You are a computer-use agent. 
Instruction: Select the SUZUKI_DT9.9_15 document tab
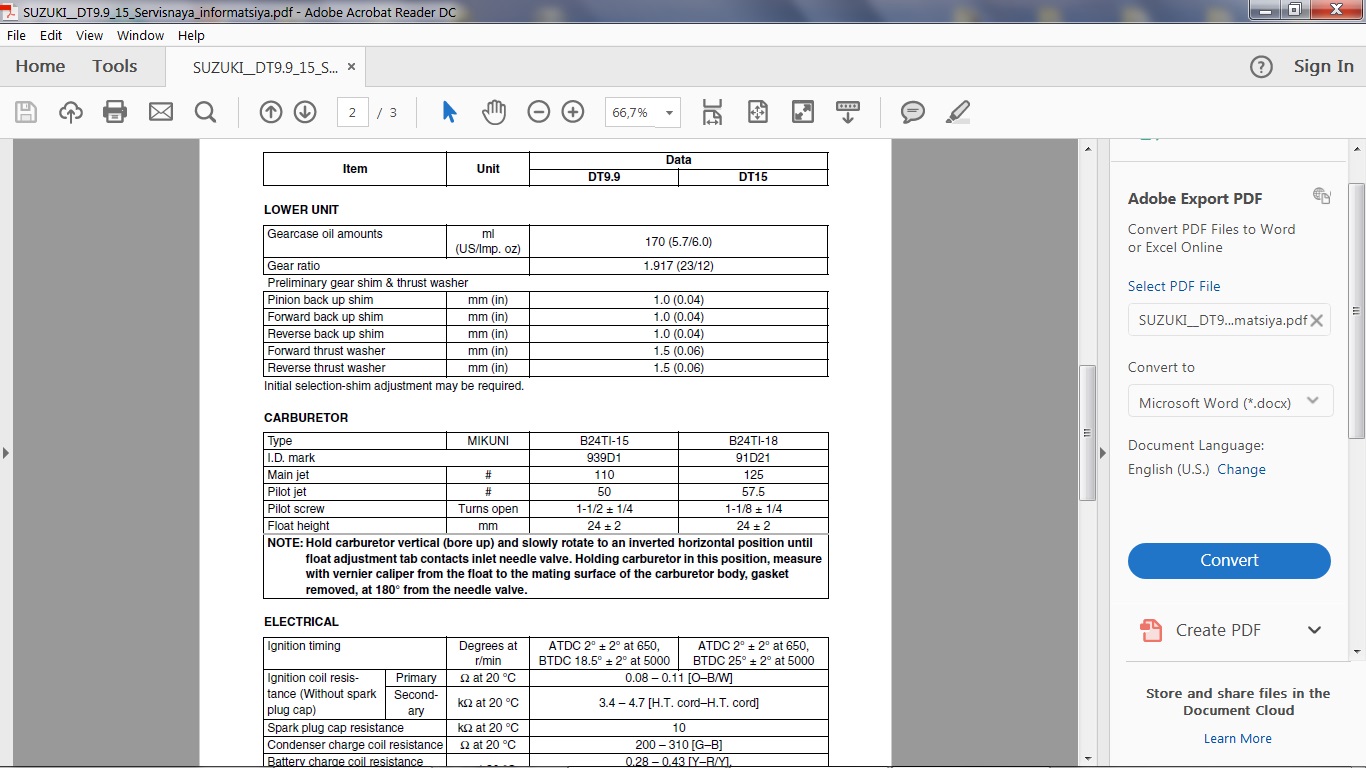tap(266, 68)
